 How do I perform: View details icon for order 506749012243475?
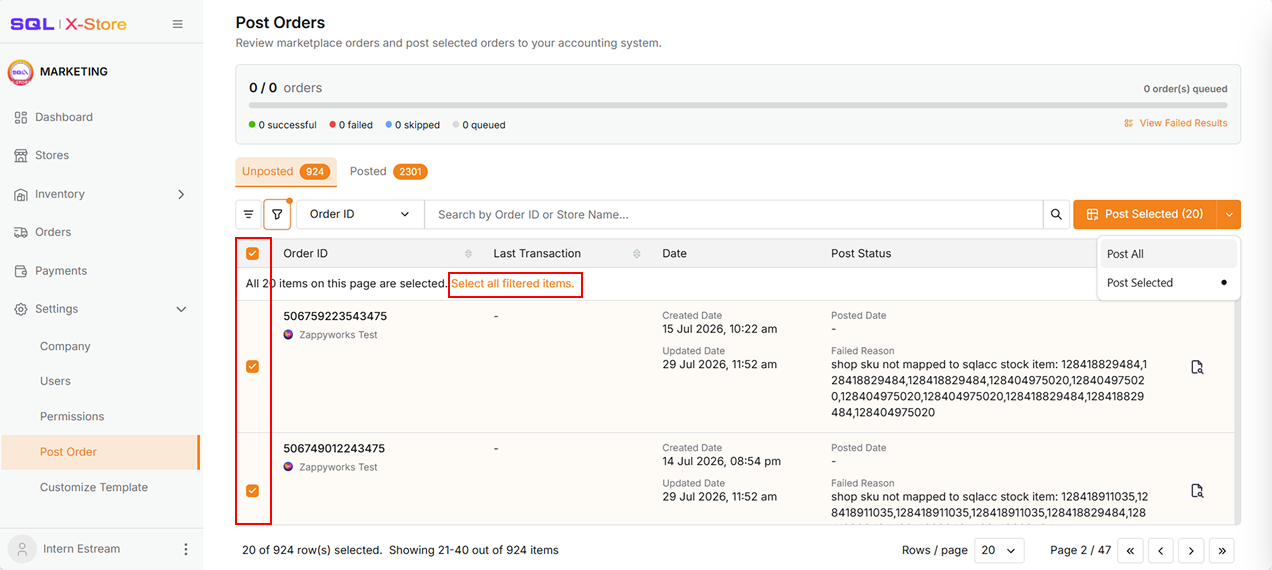pyautogui.click(x=1197, y=491)
